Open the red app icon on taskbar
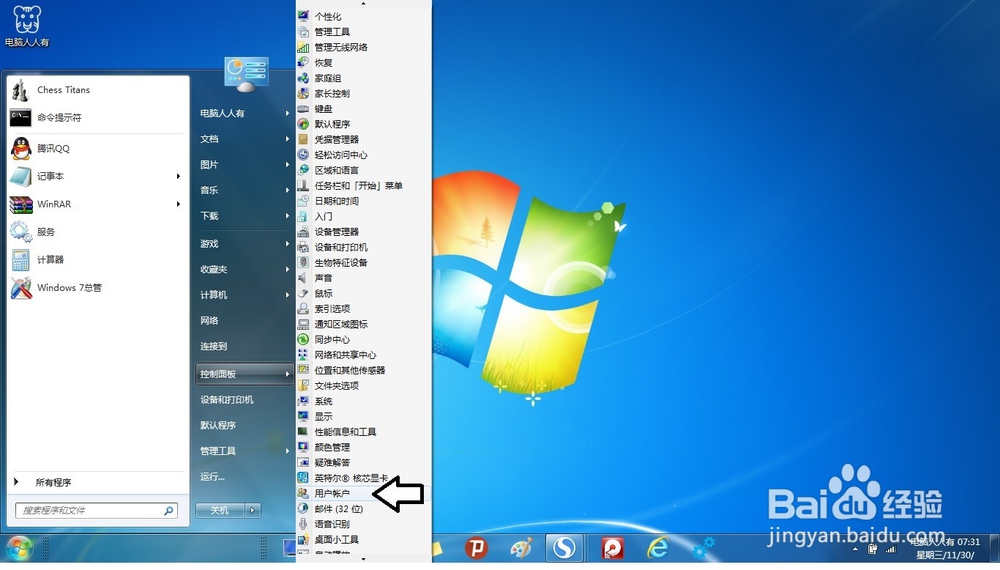 pyautogui.click(x=613, y=548)
